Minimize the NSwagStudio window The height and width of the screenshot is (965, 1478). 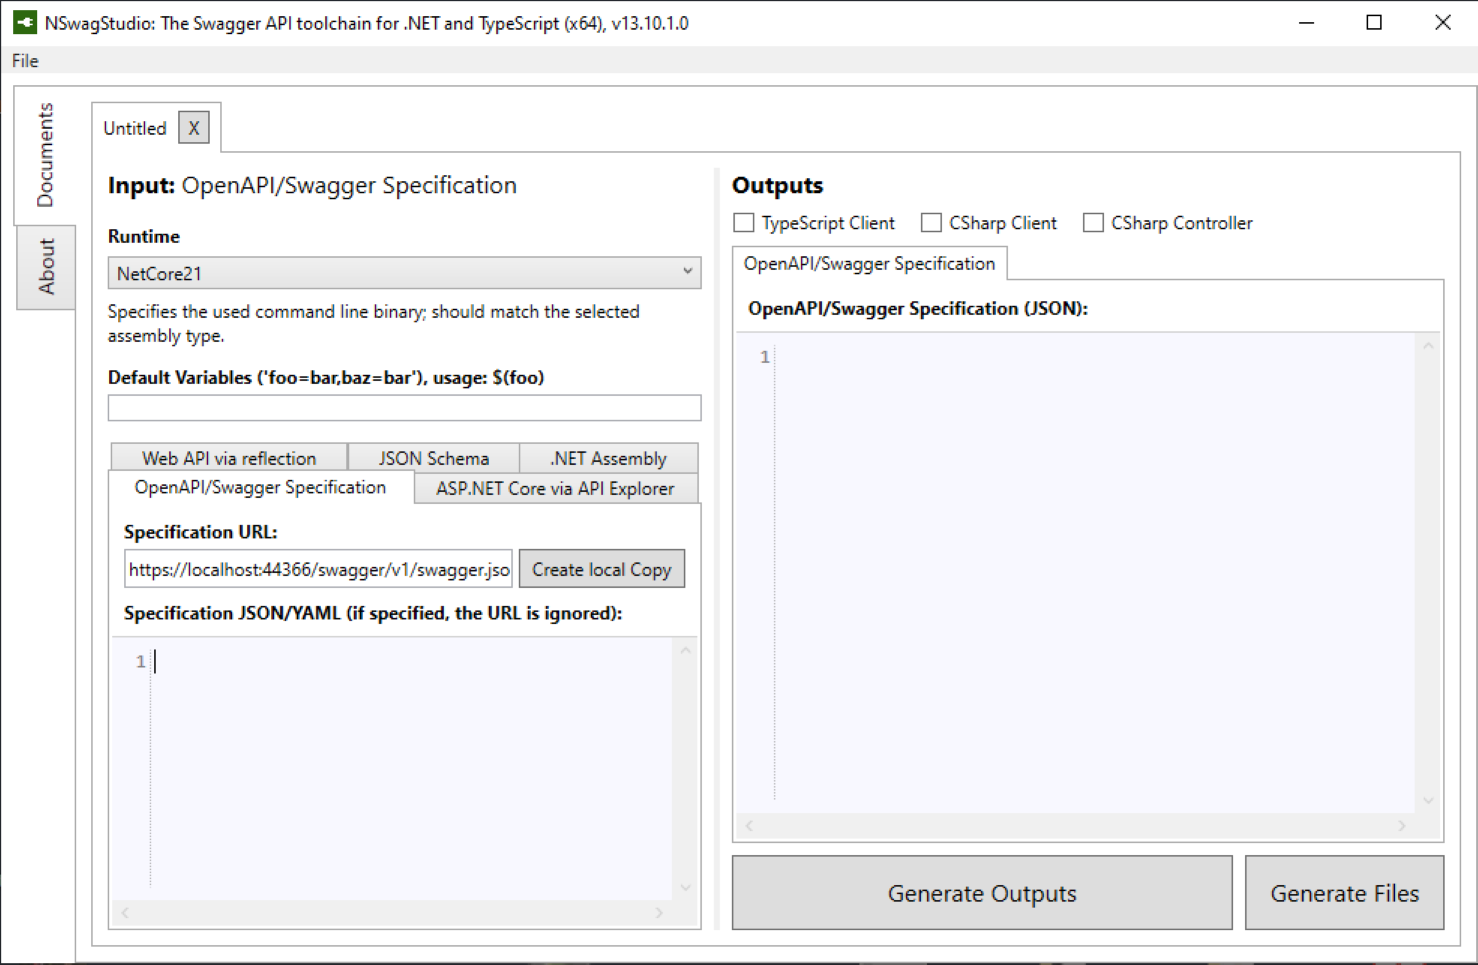tap(1306, 22)
